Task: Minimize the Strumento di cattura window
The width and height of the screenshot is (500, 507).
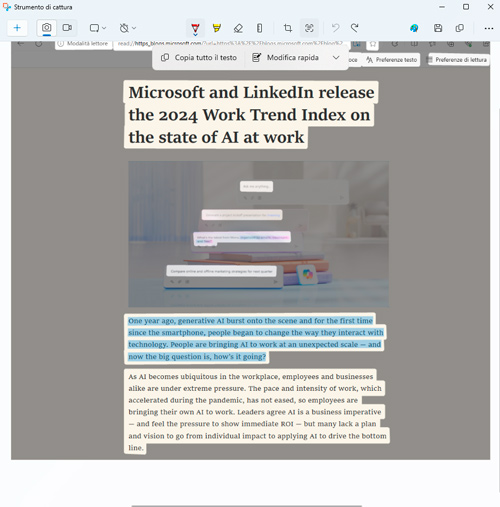Action: coord(442,7)
